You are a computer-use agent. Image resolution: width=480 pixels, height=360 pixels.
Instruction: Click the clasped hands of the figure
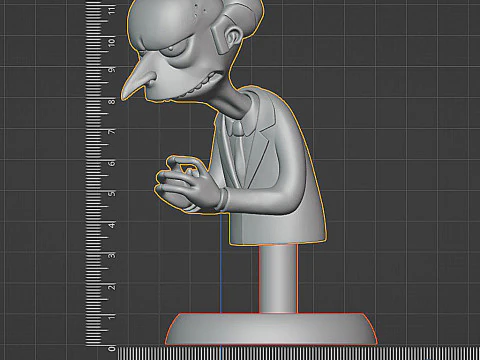coord(187,185)
